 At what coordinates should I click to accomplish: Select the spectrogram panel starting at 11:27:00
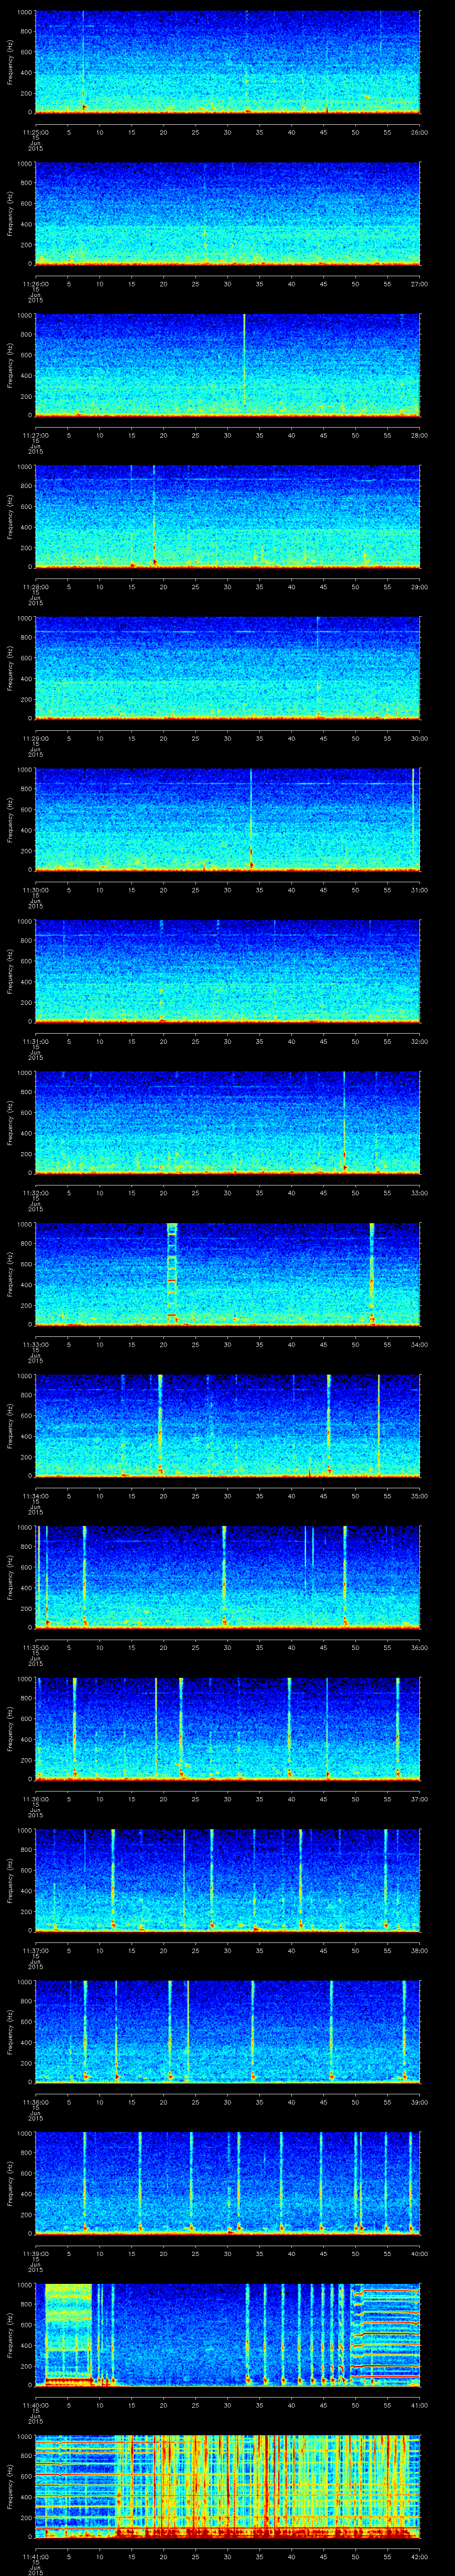coord(228,365)
